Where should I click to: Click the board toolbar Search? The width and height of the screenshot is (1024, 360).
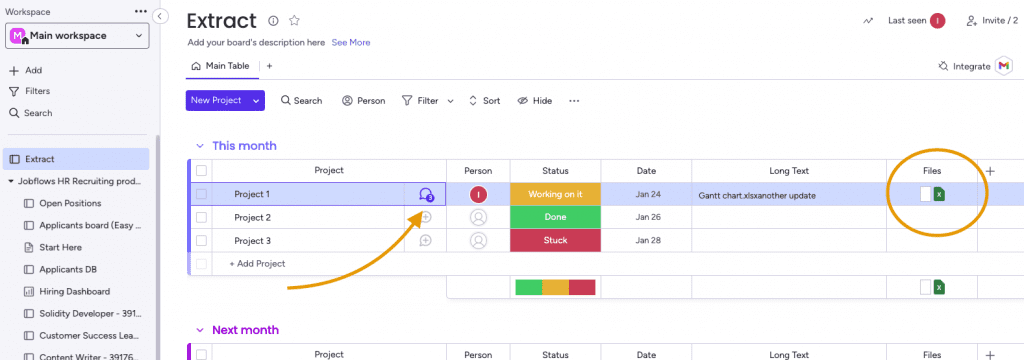click(x=302, y=101)
